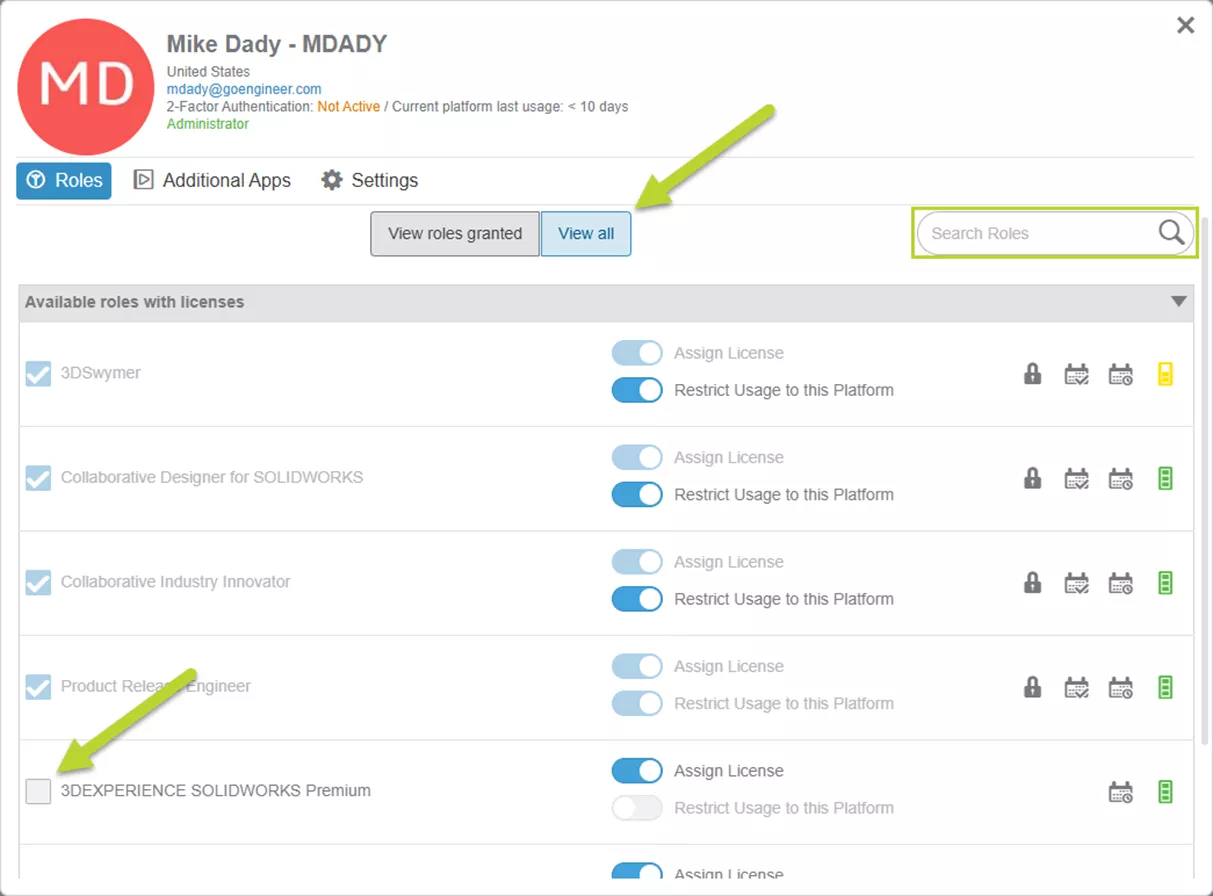The image size is (1213, 896).
Task: Open the mdady@goengineer.com email link
Action: [243, 88]
